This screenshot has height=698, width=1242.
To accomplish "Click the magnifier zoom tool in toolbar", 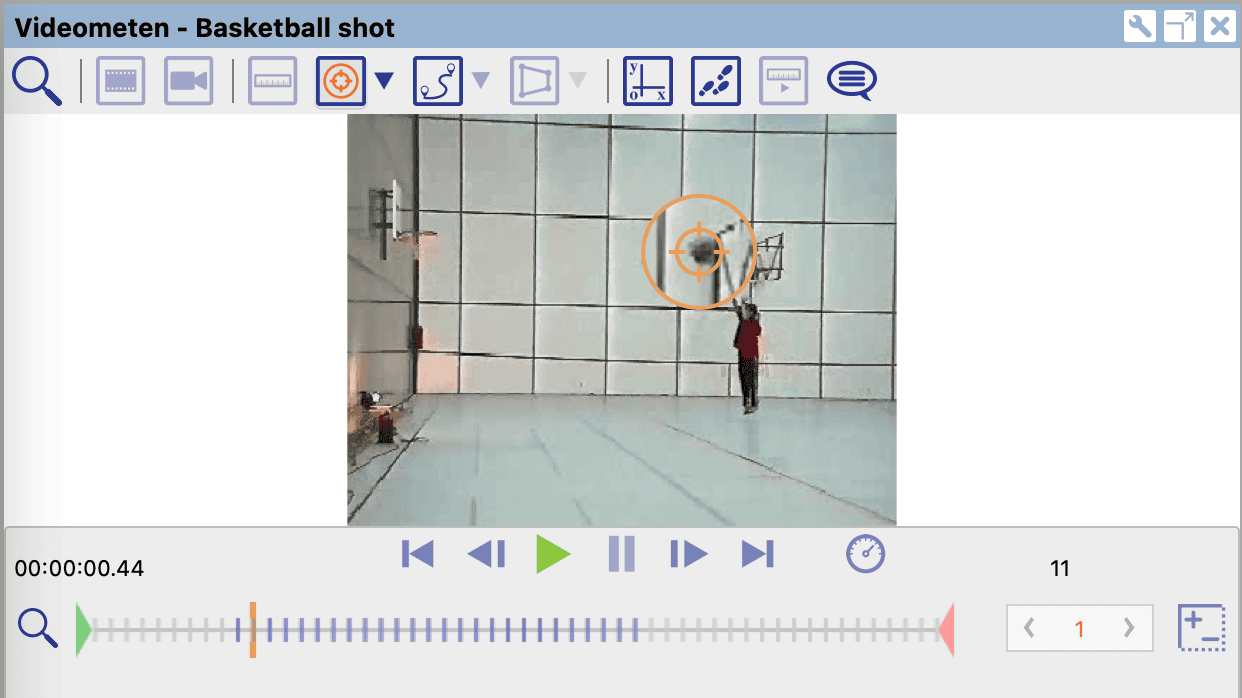I will point(37,81).
